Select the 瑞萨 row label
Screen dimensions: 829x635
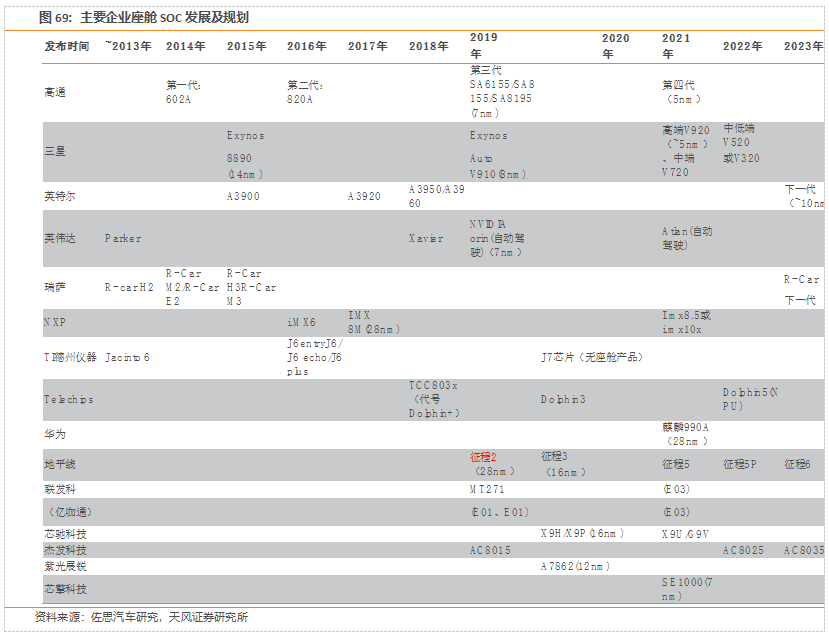[55, 288]
